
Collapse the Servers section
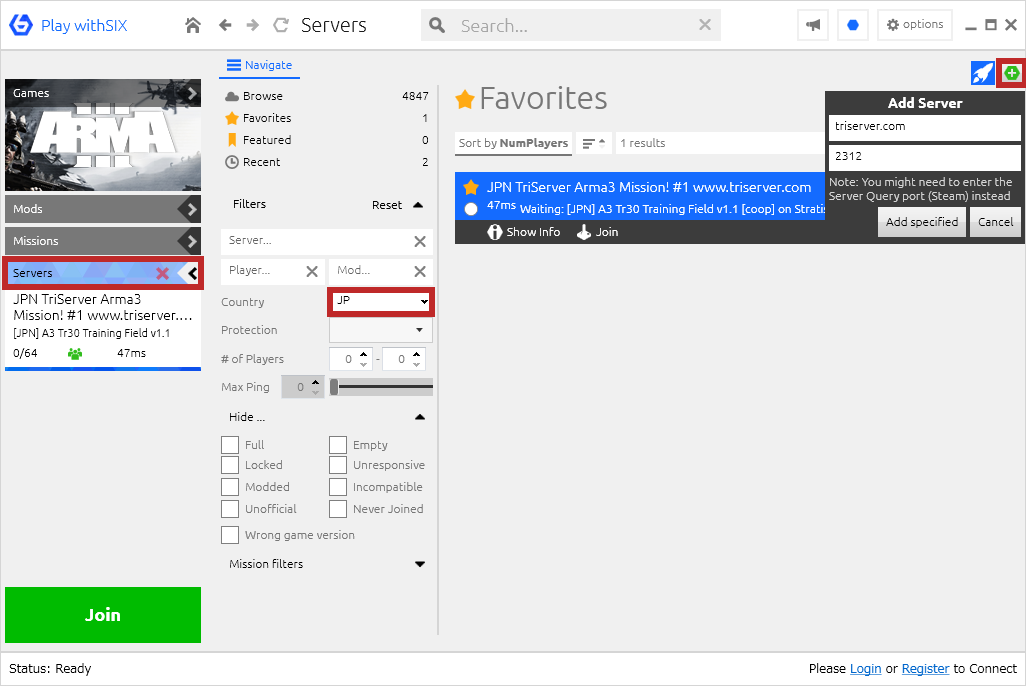tap(192, 274)
